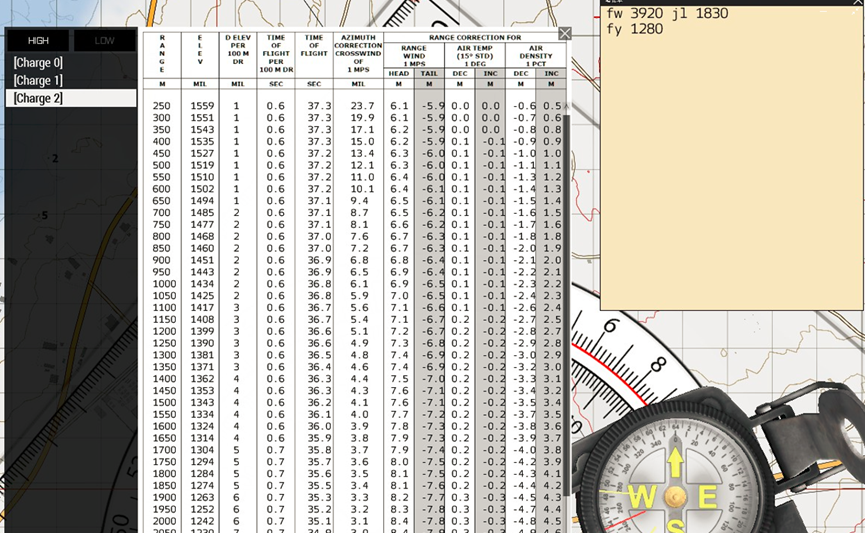The height and width of the screenshot is (533, 865).
Task: Click elevation value 1343
Action: point(202,402)
